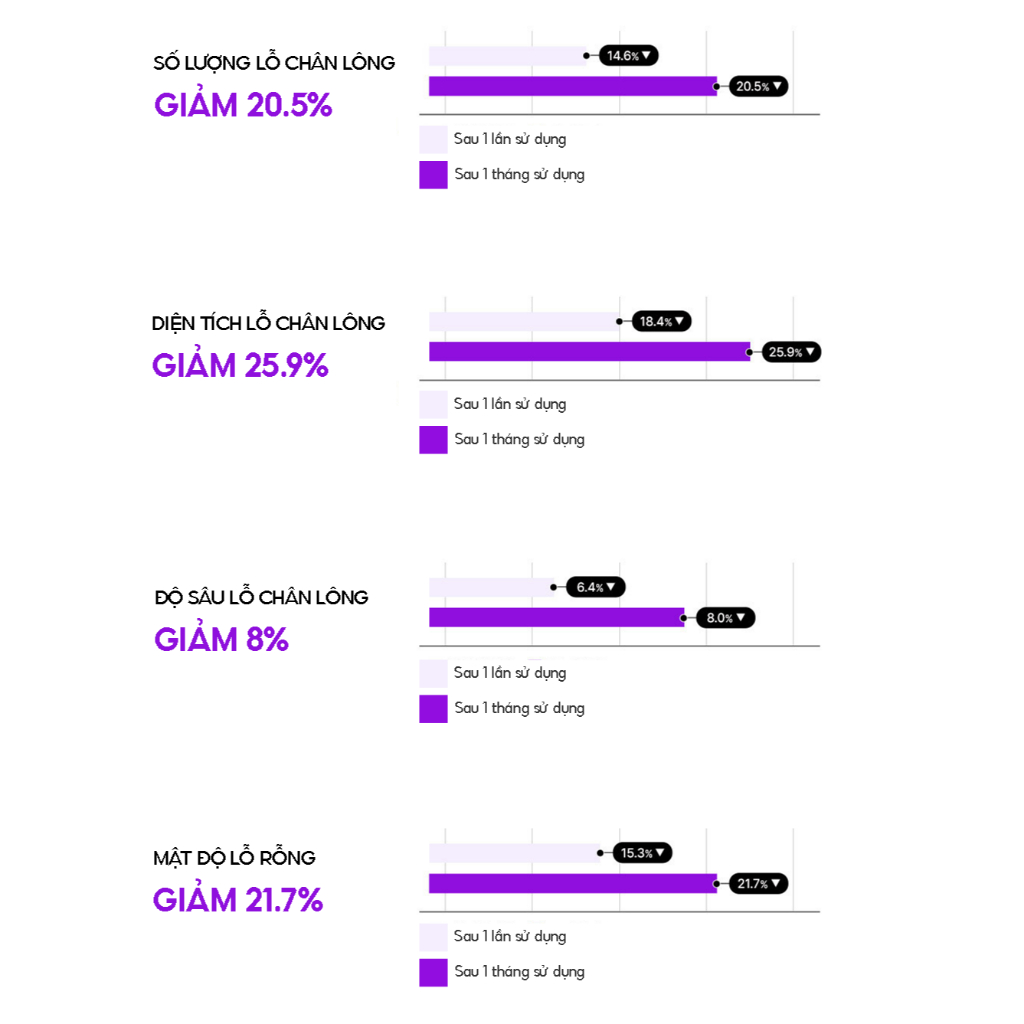Click the 20.5% value badge
This screenshot has height=1024, width=1024.
[758, 86]
